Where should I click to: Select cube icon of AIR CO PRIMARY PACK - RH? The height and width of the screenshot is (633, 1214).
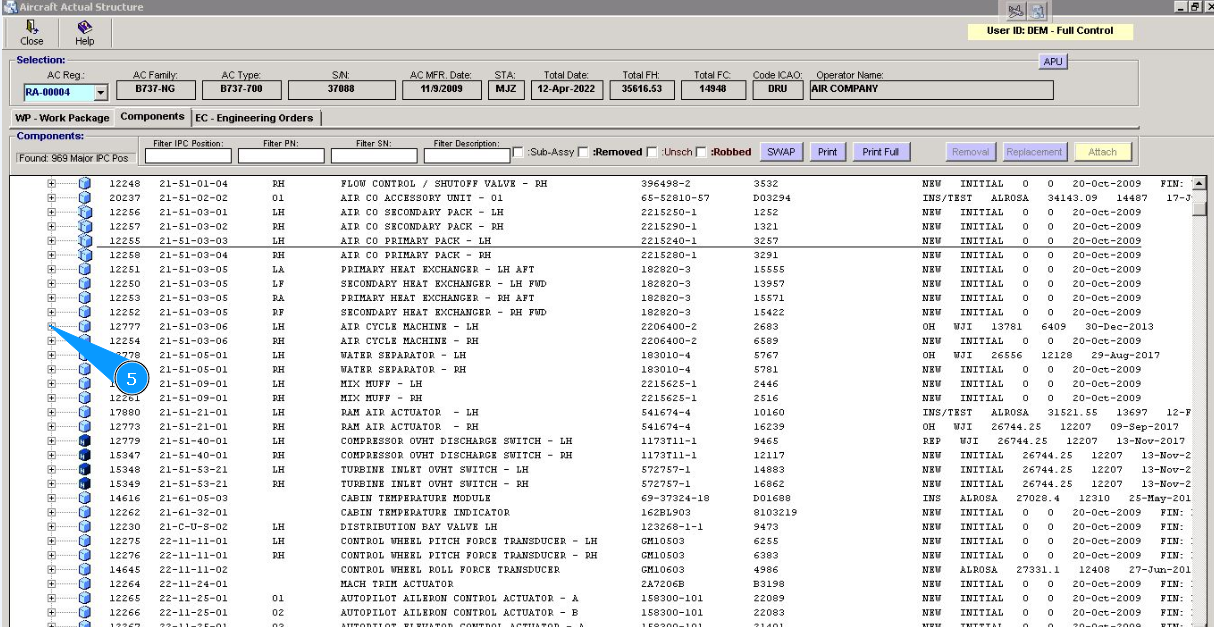pos(85,255)
